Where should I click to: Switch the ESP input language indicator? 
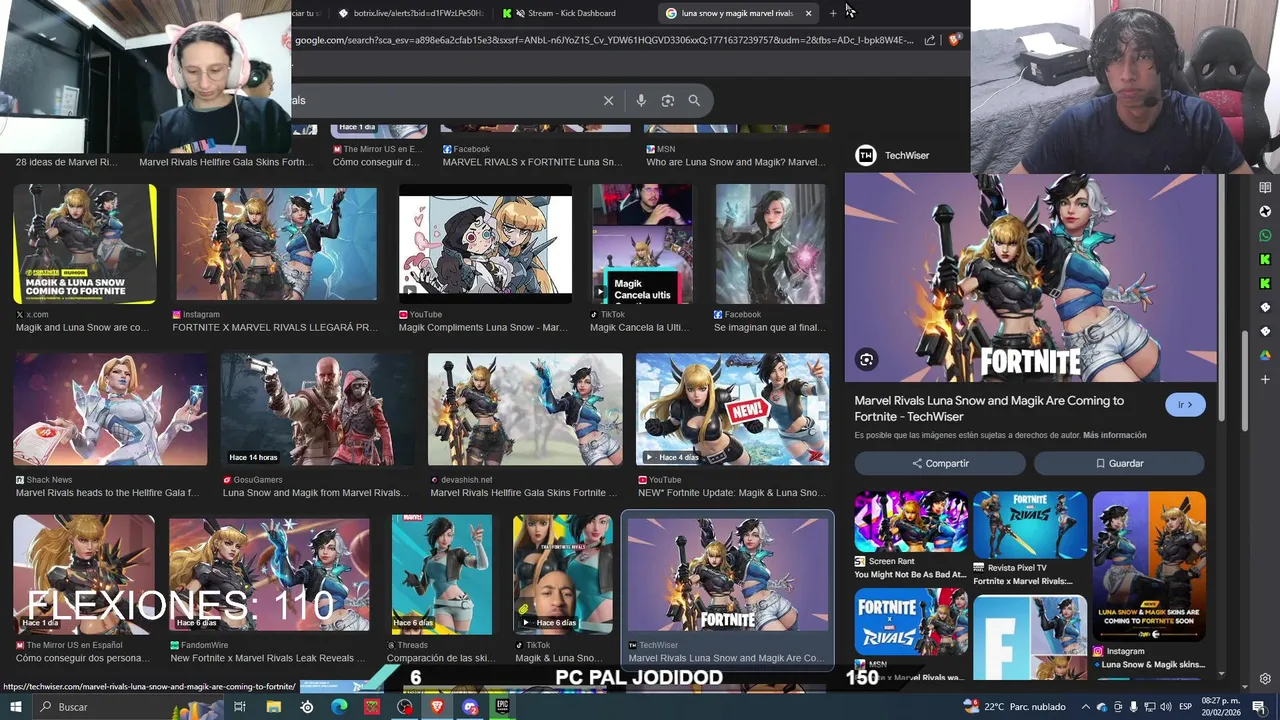click(1185, 707)
